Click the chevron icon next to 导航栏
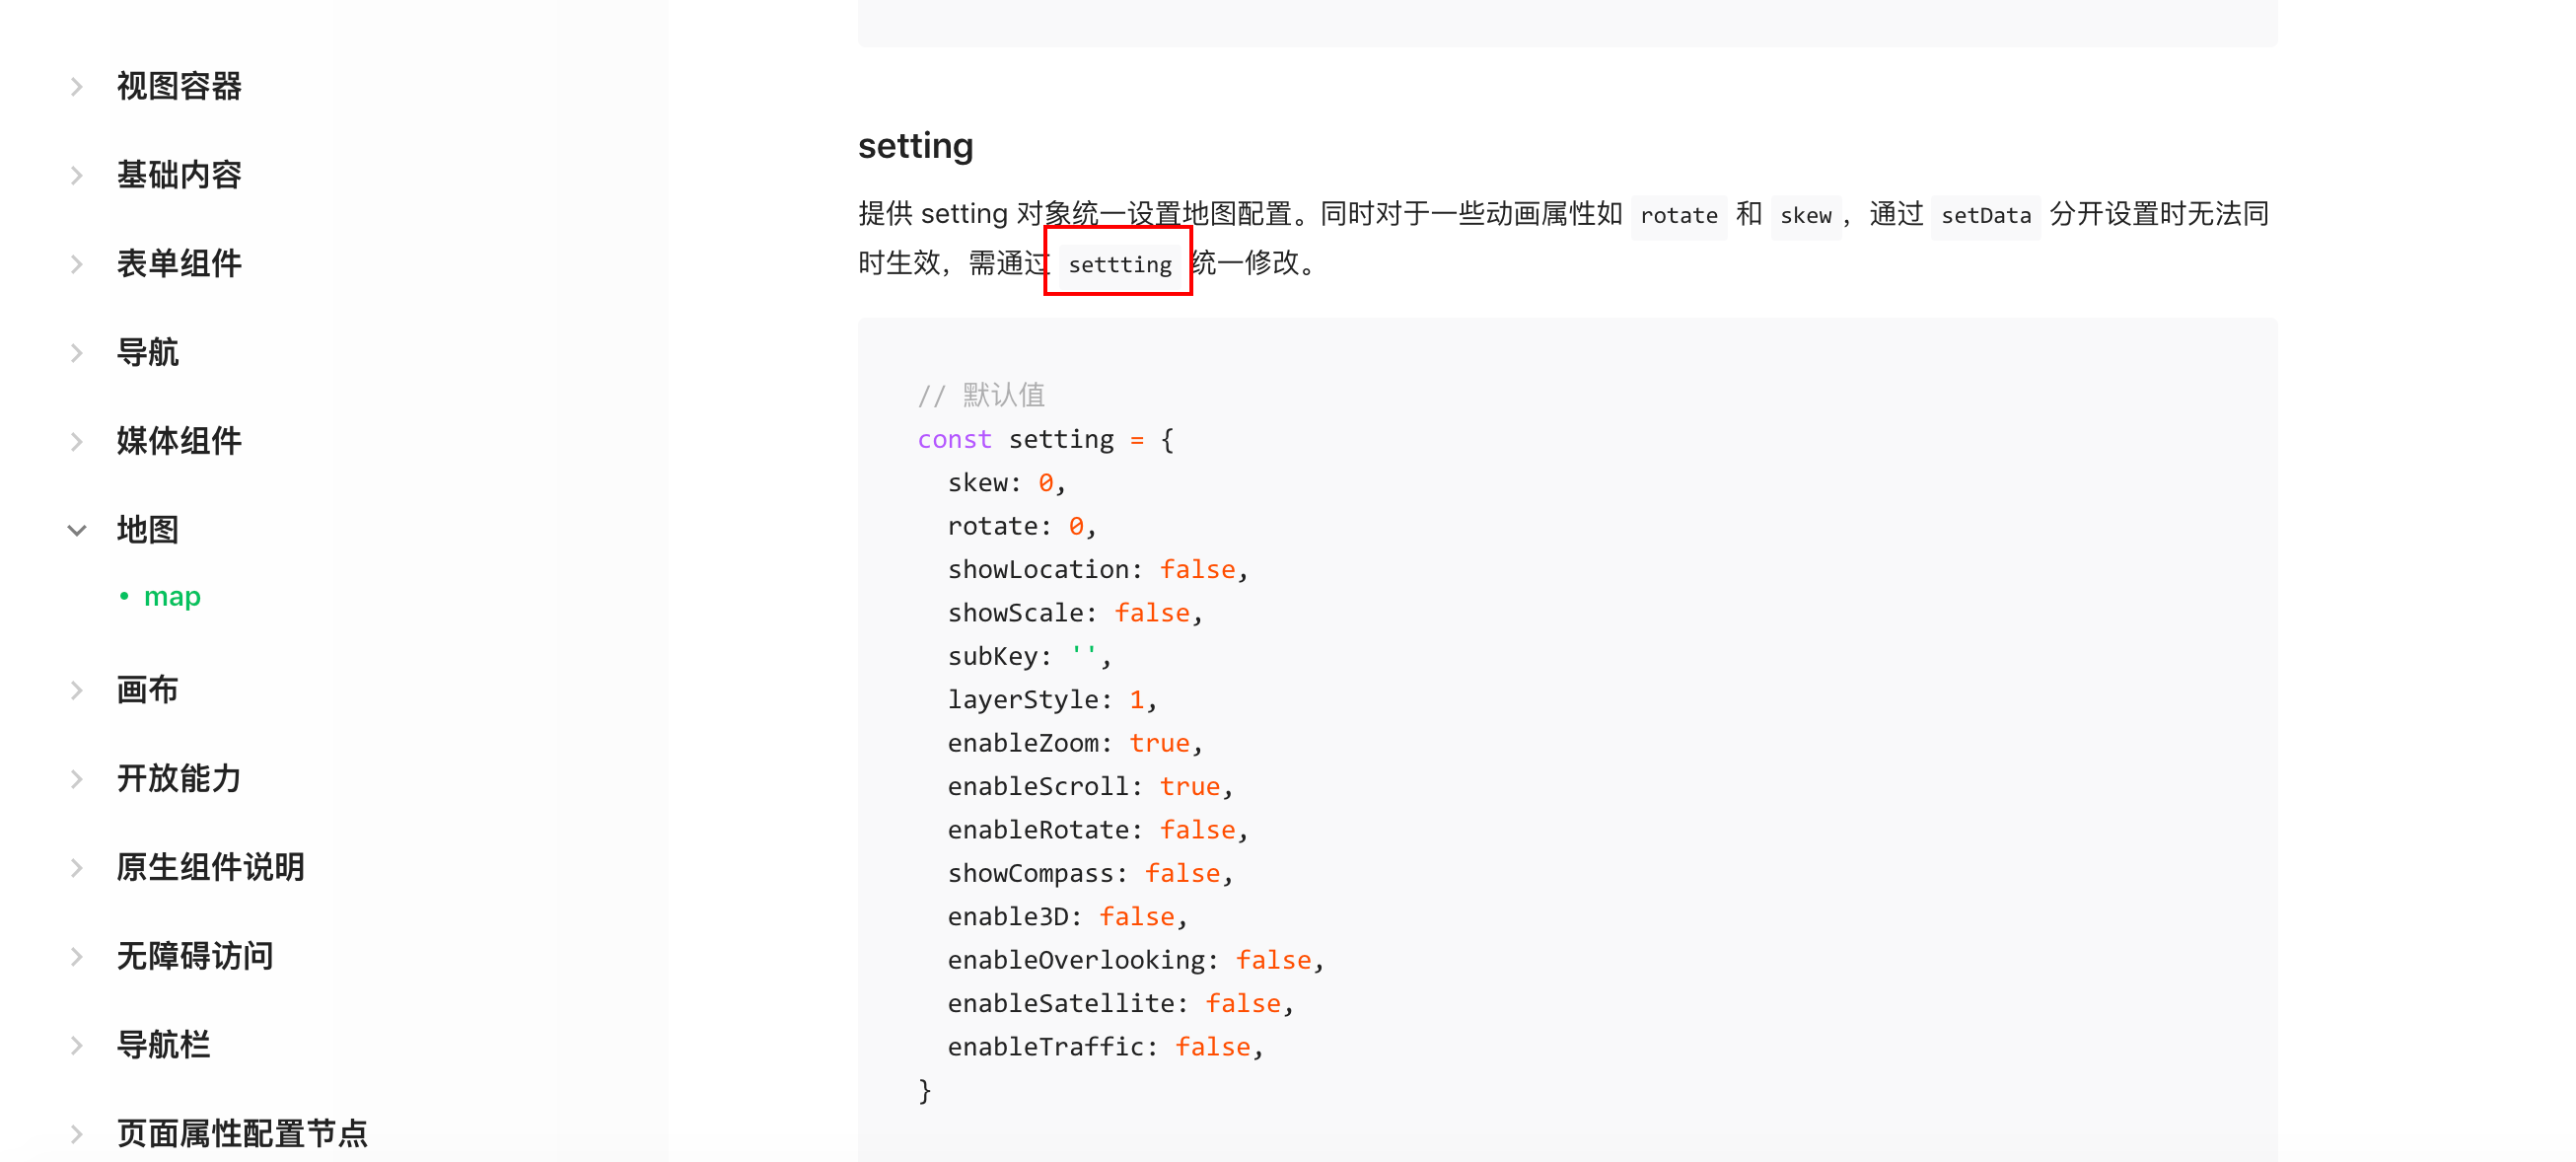 click(77, 1046)
